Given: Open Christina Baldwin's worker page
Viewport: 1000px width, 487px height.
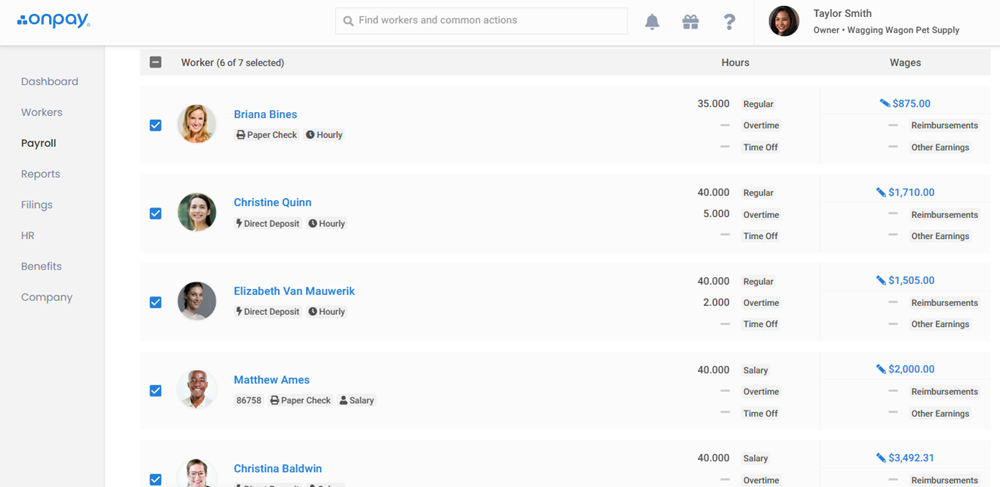Looking at the screenshot, I should (x=277, y=468).
